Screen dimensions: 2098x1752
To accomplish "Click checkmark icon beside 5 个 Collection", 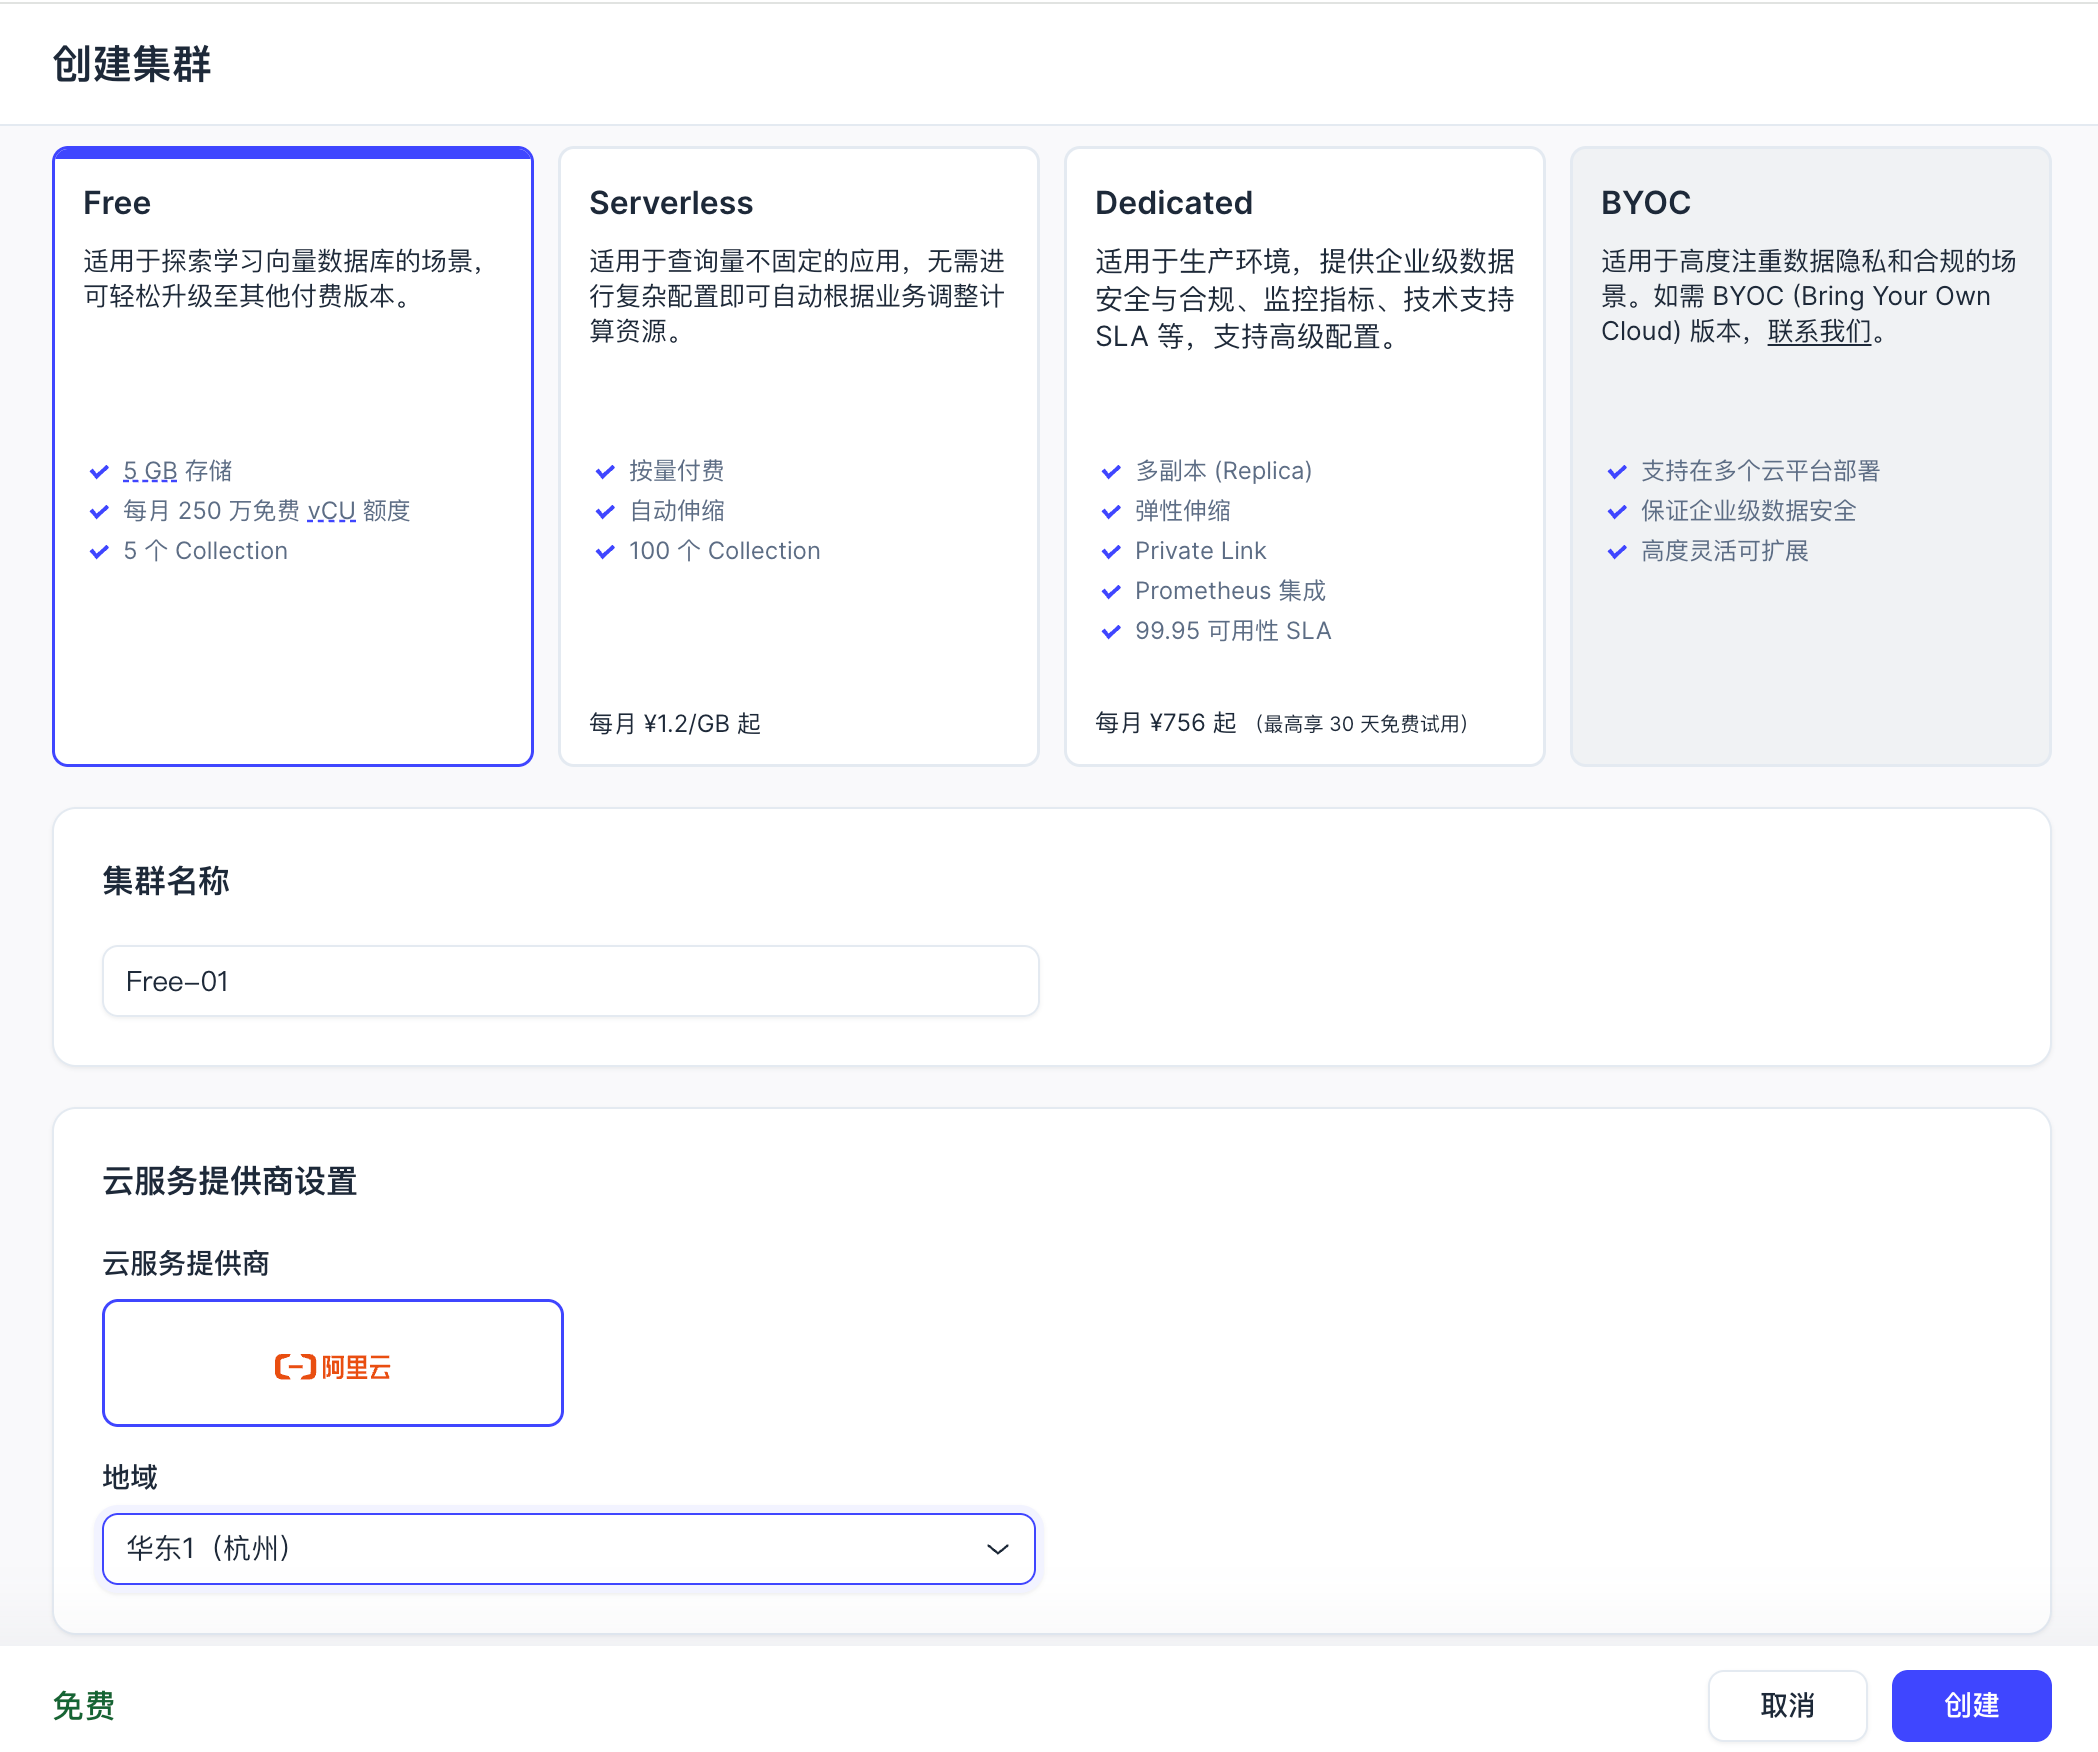I will pos(99,552).
